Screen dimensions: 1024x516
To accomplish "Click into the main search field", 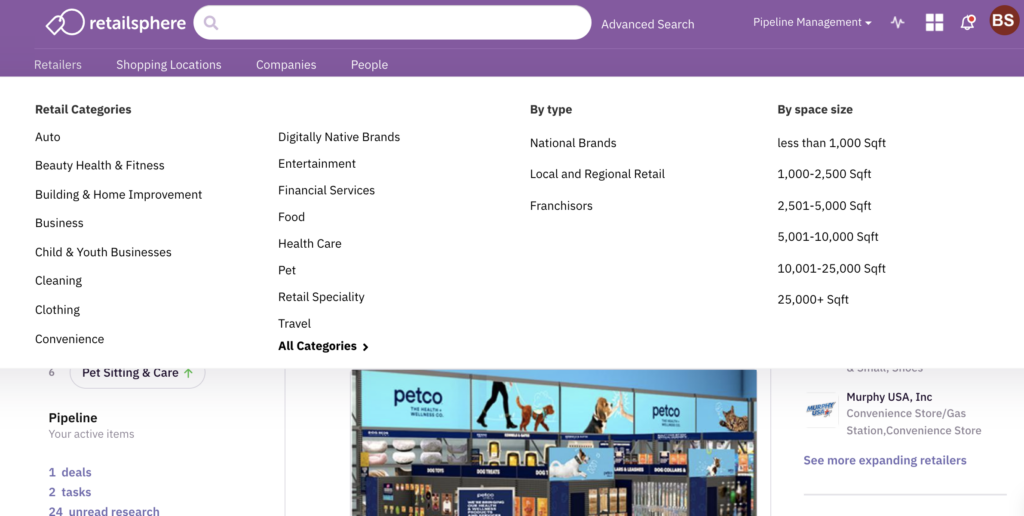I will [392, 23].
